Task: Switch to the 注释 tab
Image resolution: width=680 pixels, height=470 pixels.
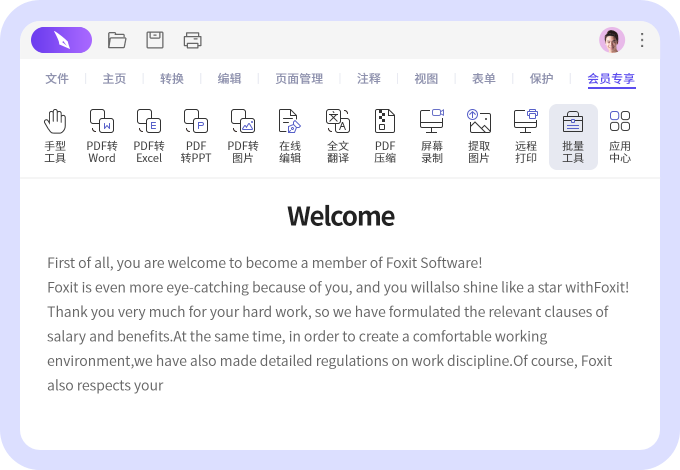Action: tap(369, 78)
